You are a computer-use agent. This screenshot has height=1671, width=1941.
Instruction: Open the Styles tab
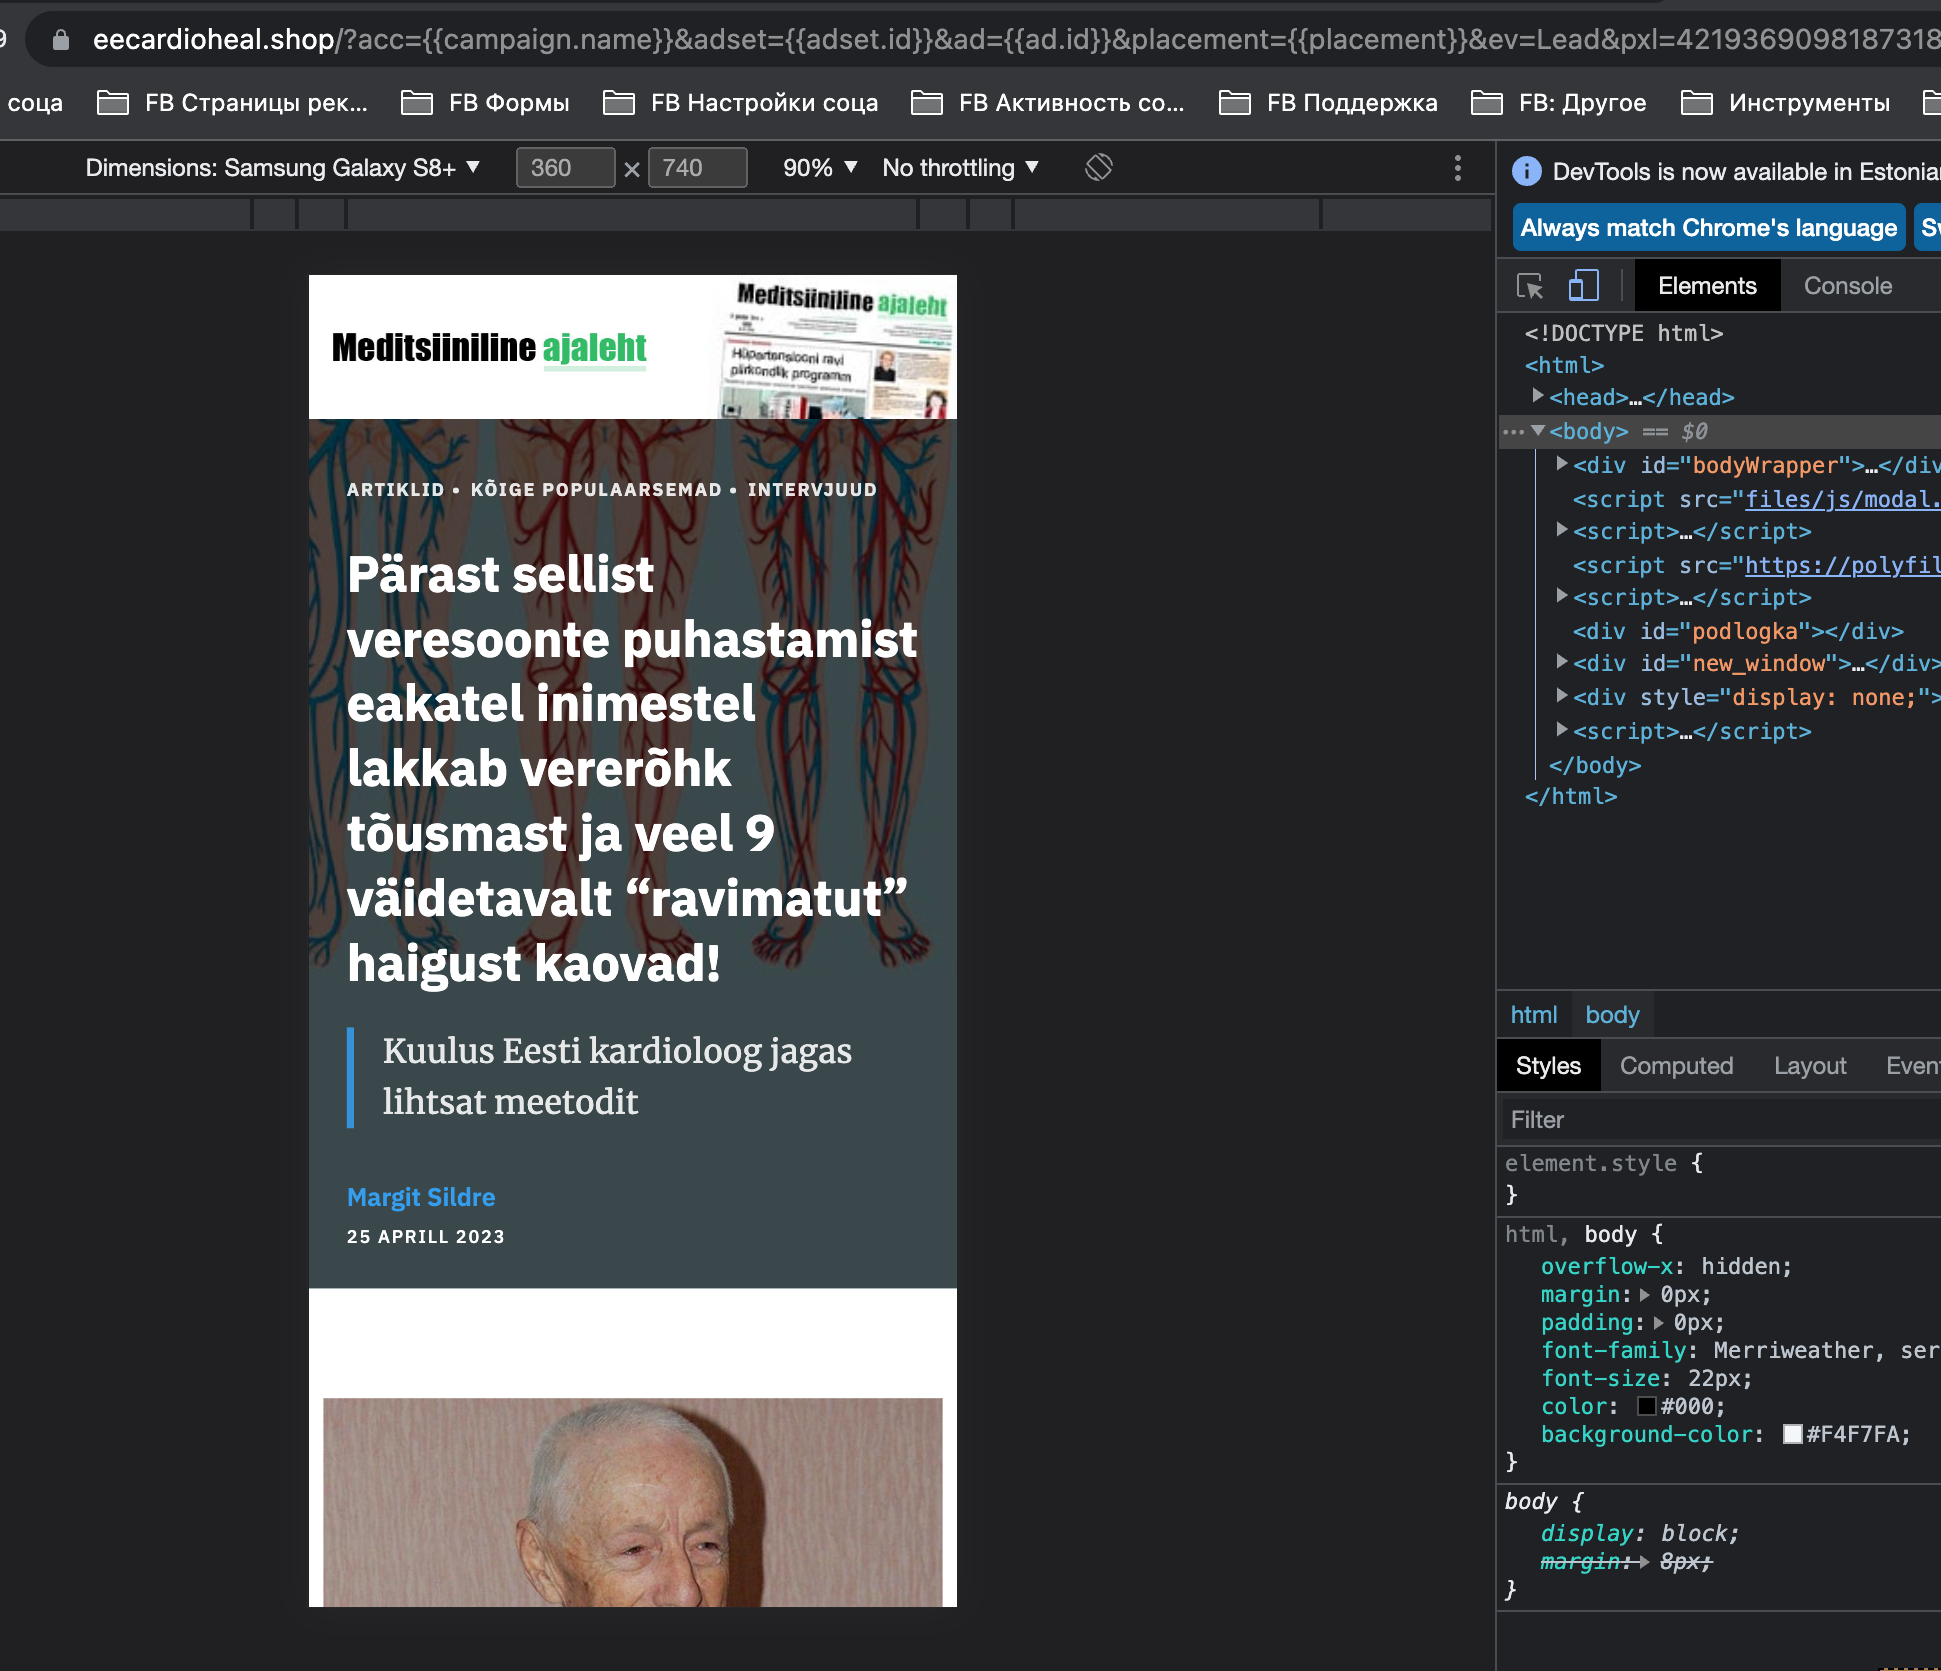tap(1548, 1066)
